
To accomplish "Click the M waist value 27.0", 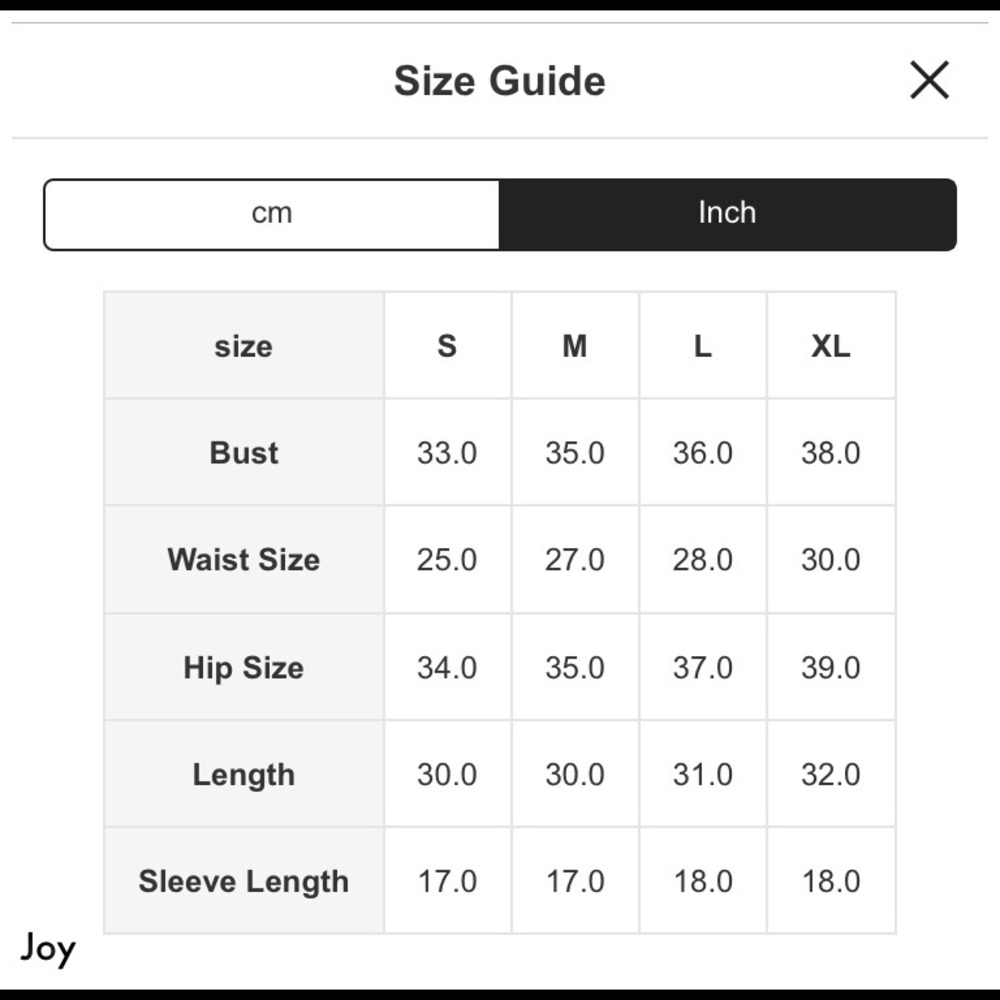I will [575, 559].
